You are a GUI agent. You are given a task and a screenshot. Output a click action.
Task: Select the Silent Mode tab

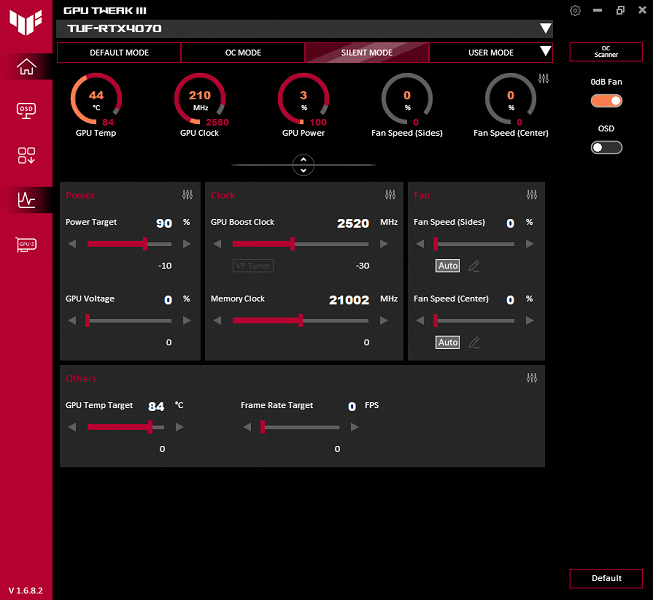[367, 52]
